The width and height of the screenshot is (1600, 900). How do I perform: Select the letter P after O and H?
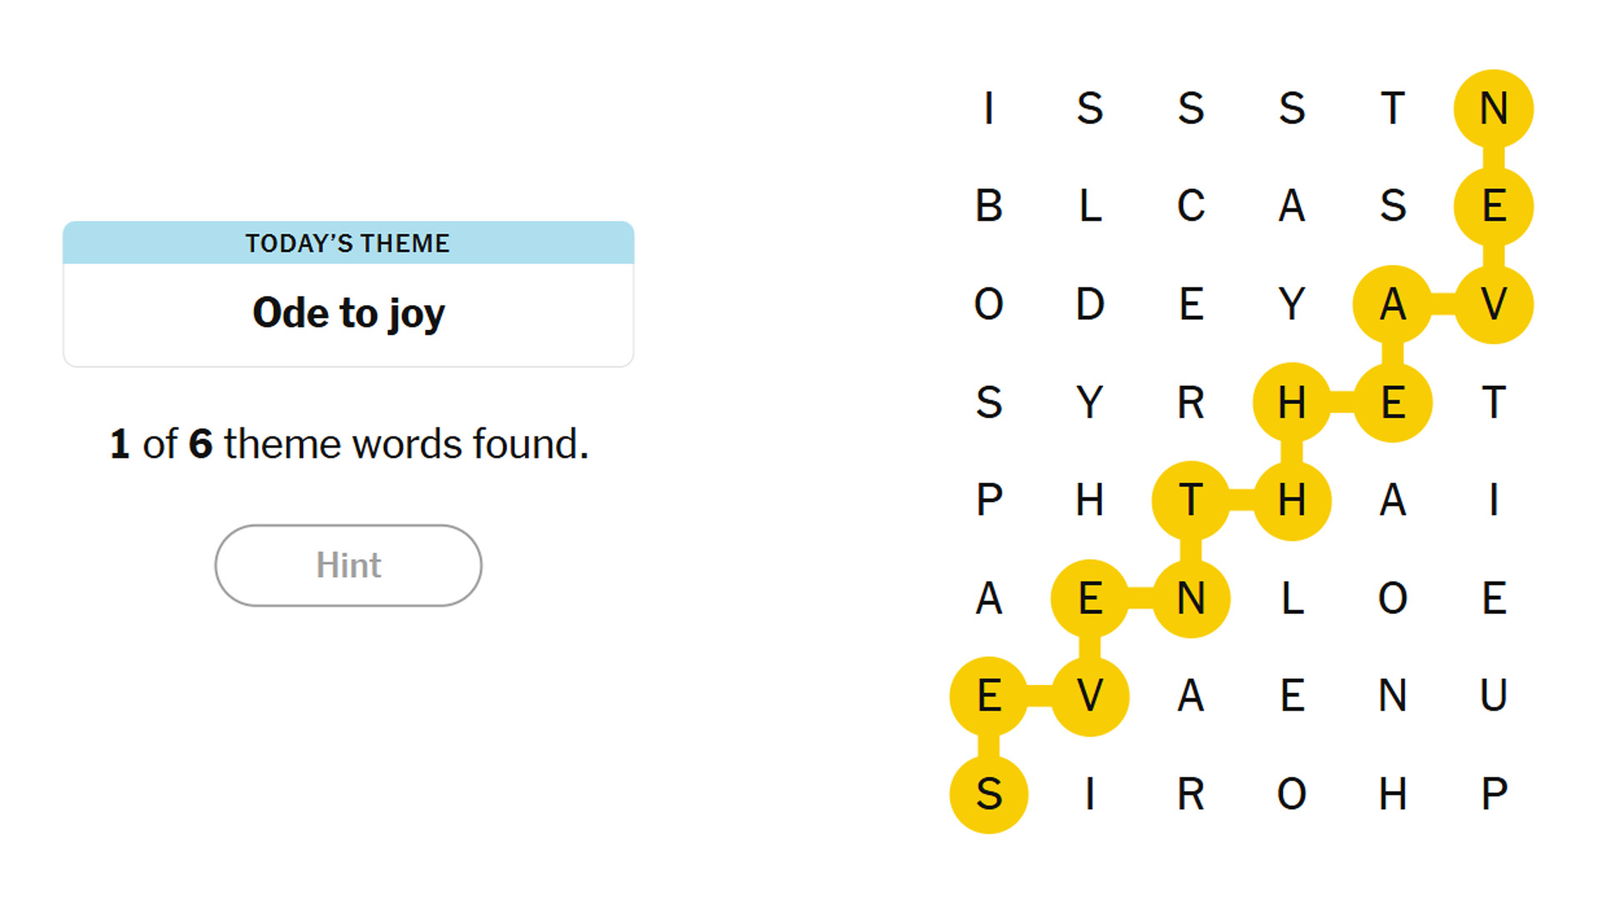[x=1493, y=794]
